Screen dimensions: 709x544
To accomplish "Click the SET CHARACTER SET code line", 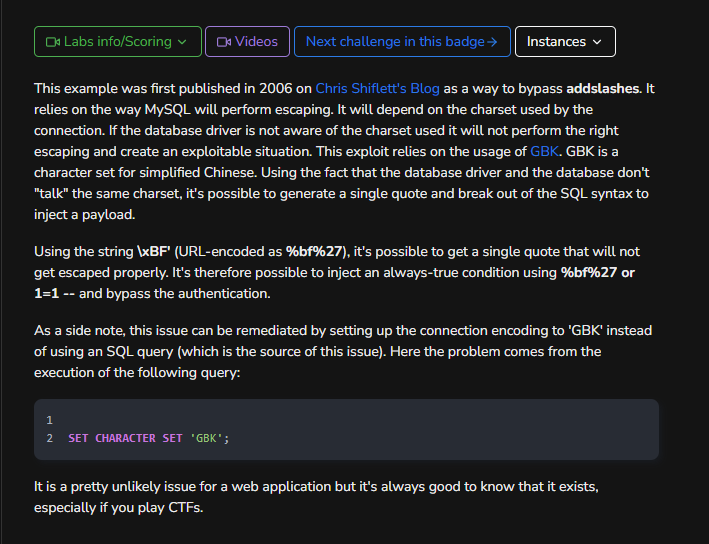I will [149, 438].
